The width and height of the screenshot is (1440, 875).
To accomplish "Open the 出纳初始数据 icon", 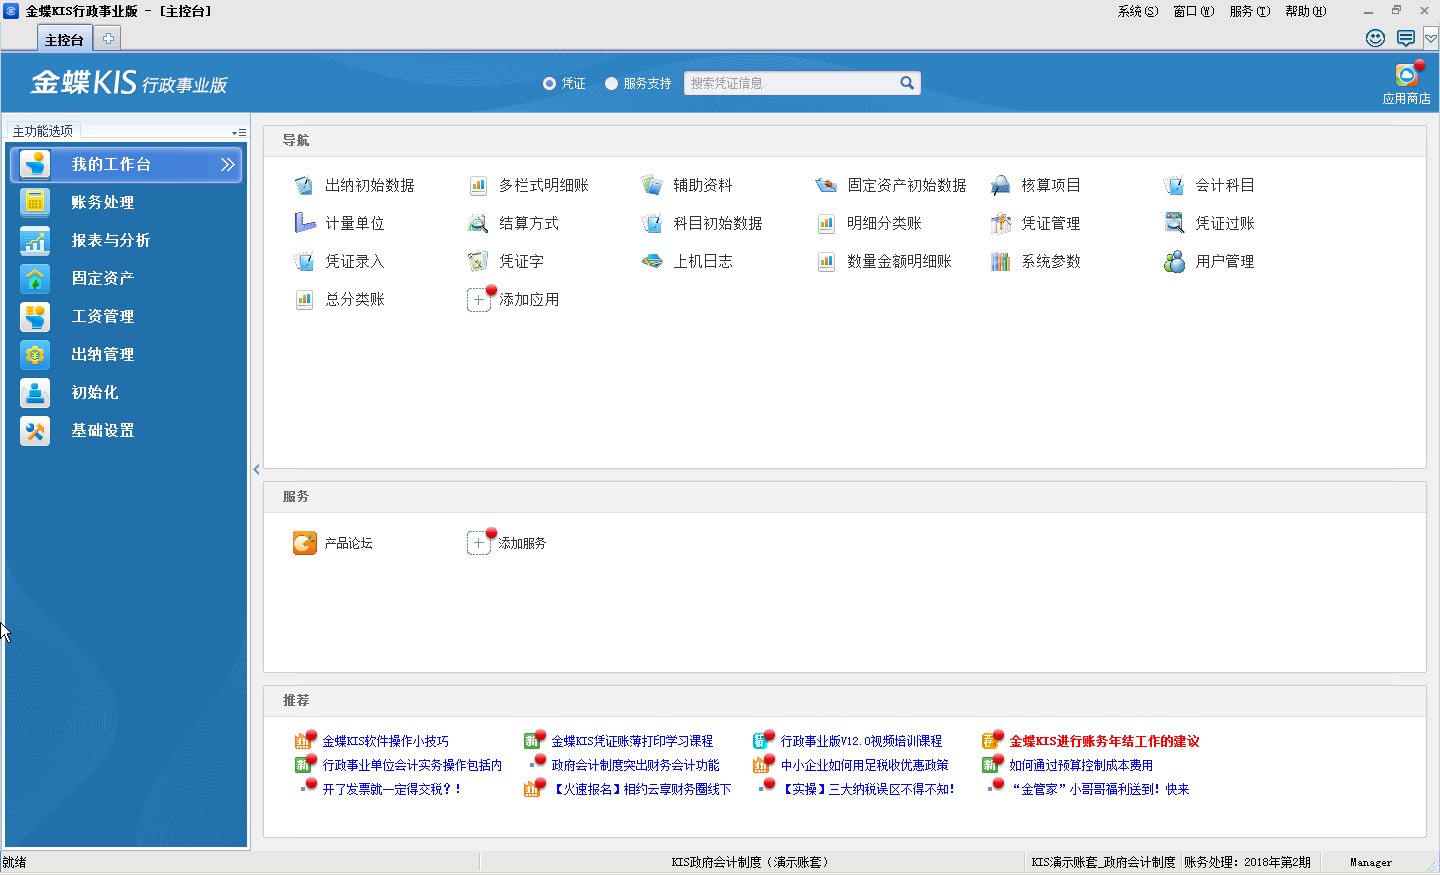I will click(x=304, y=185).
